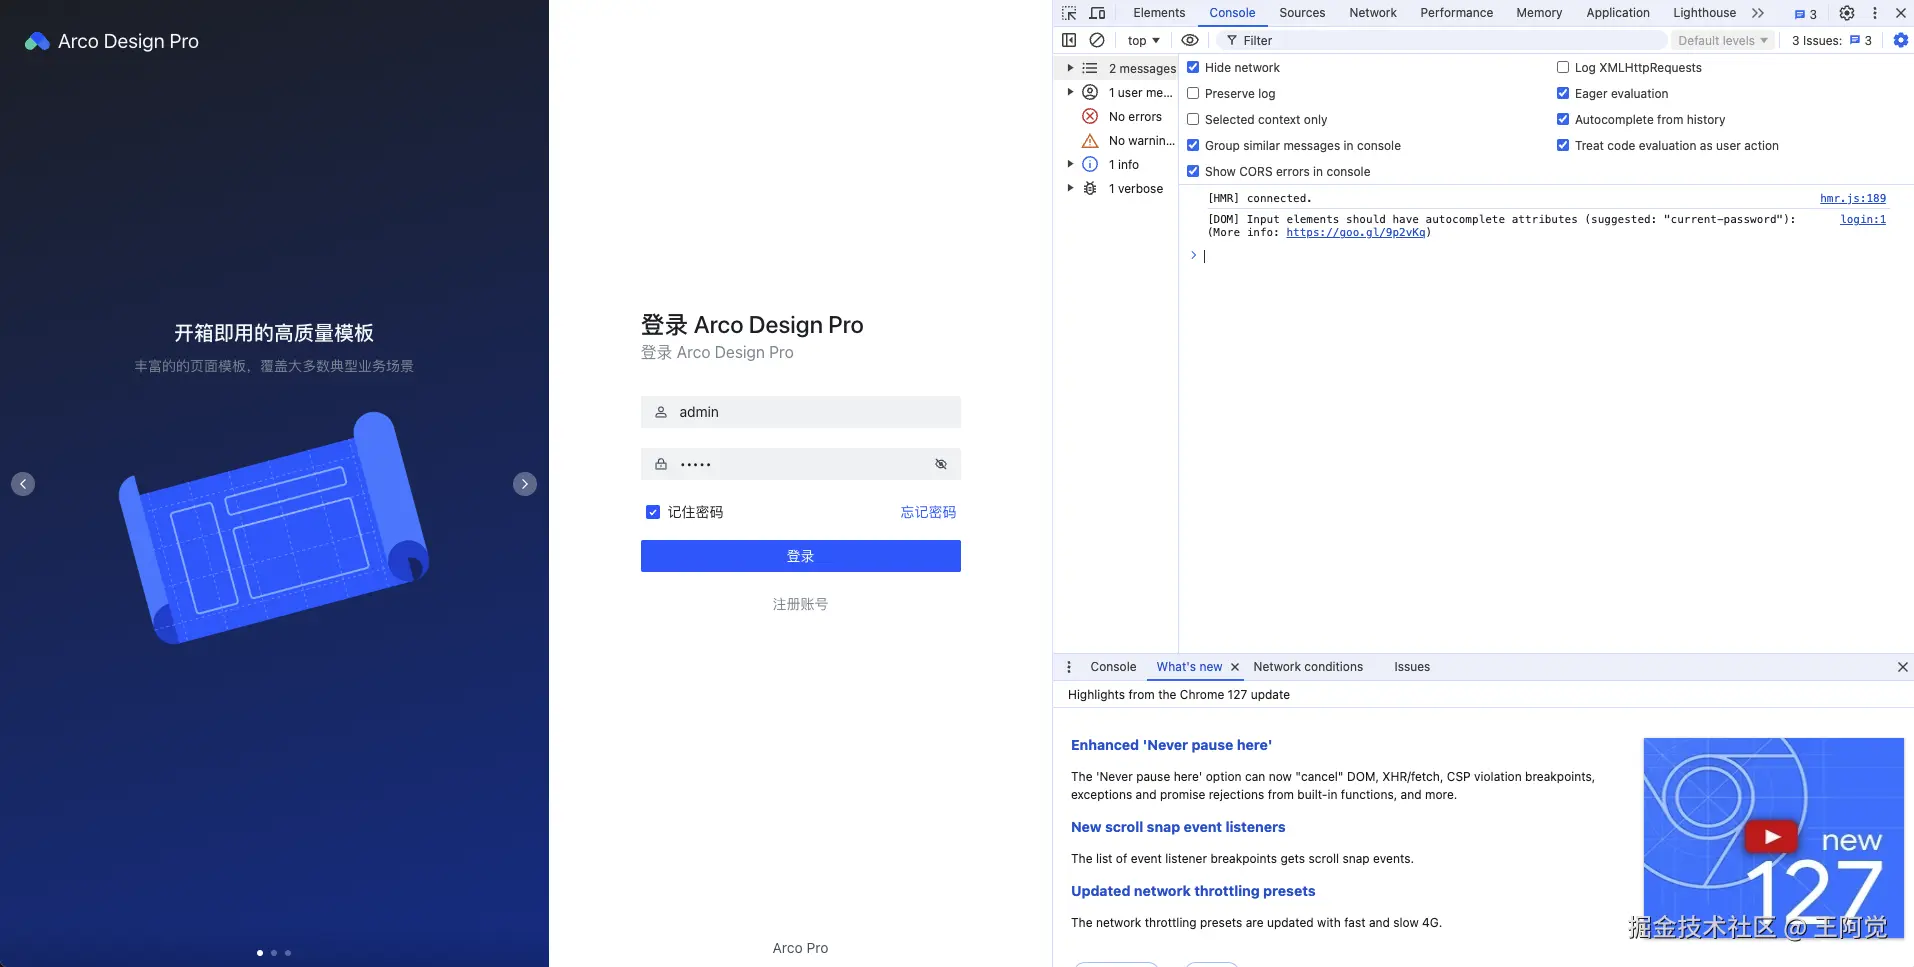The height and width of the screenshot is (967, 1914).
Task: Open the Default levels dropdown
Action: point(1723,41)
